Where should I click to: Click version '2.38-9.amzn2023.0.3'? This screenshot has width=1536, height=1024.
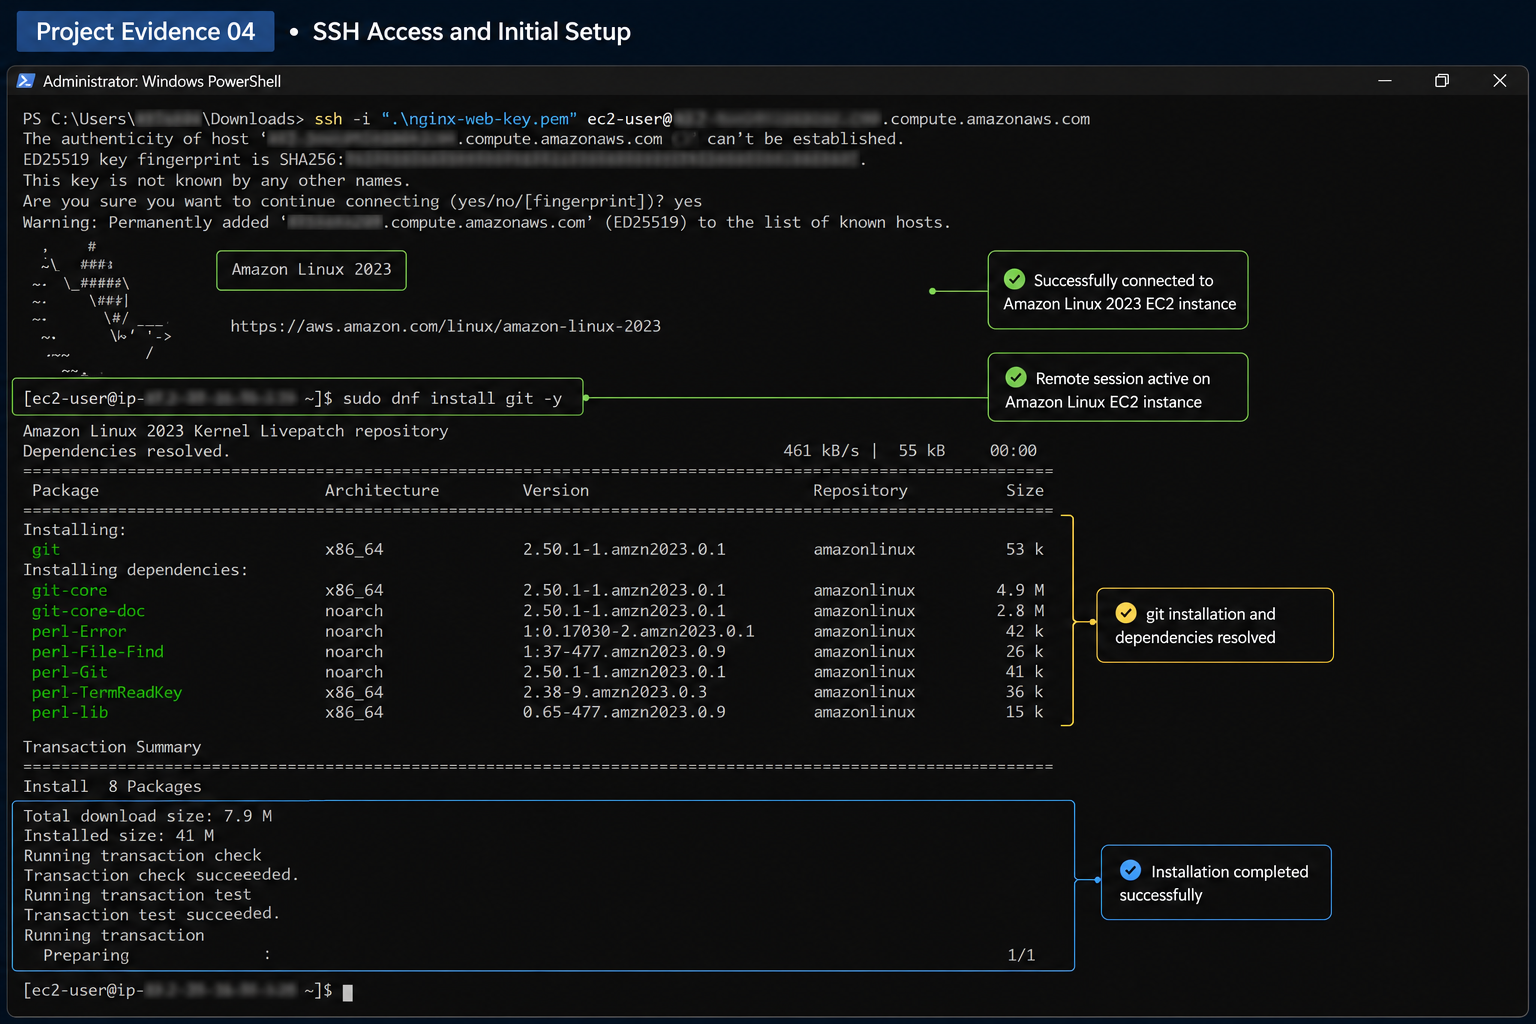pos(615,693)
